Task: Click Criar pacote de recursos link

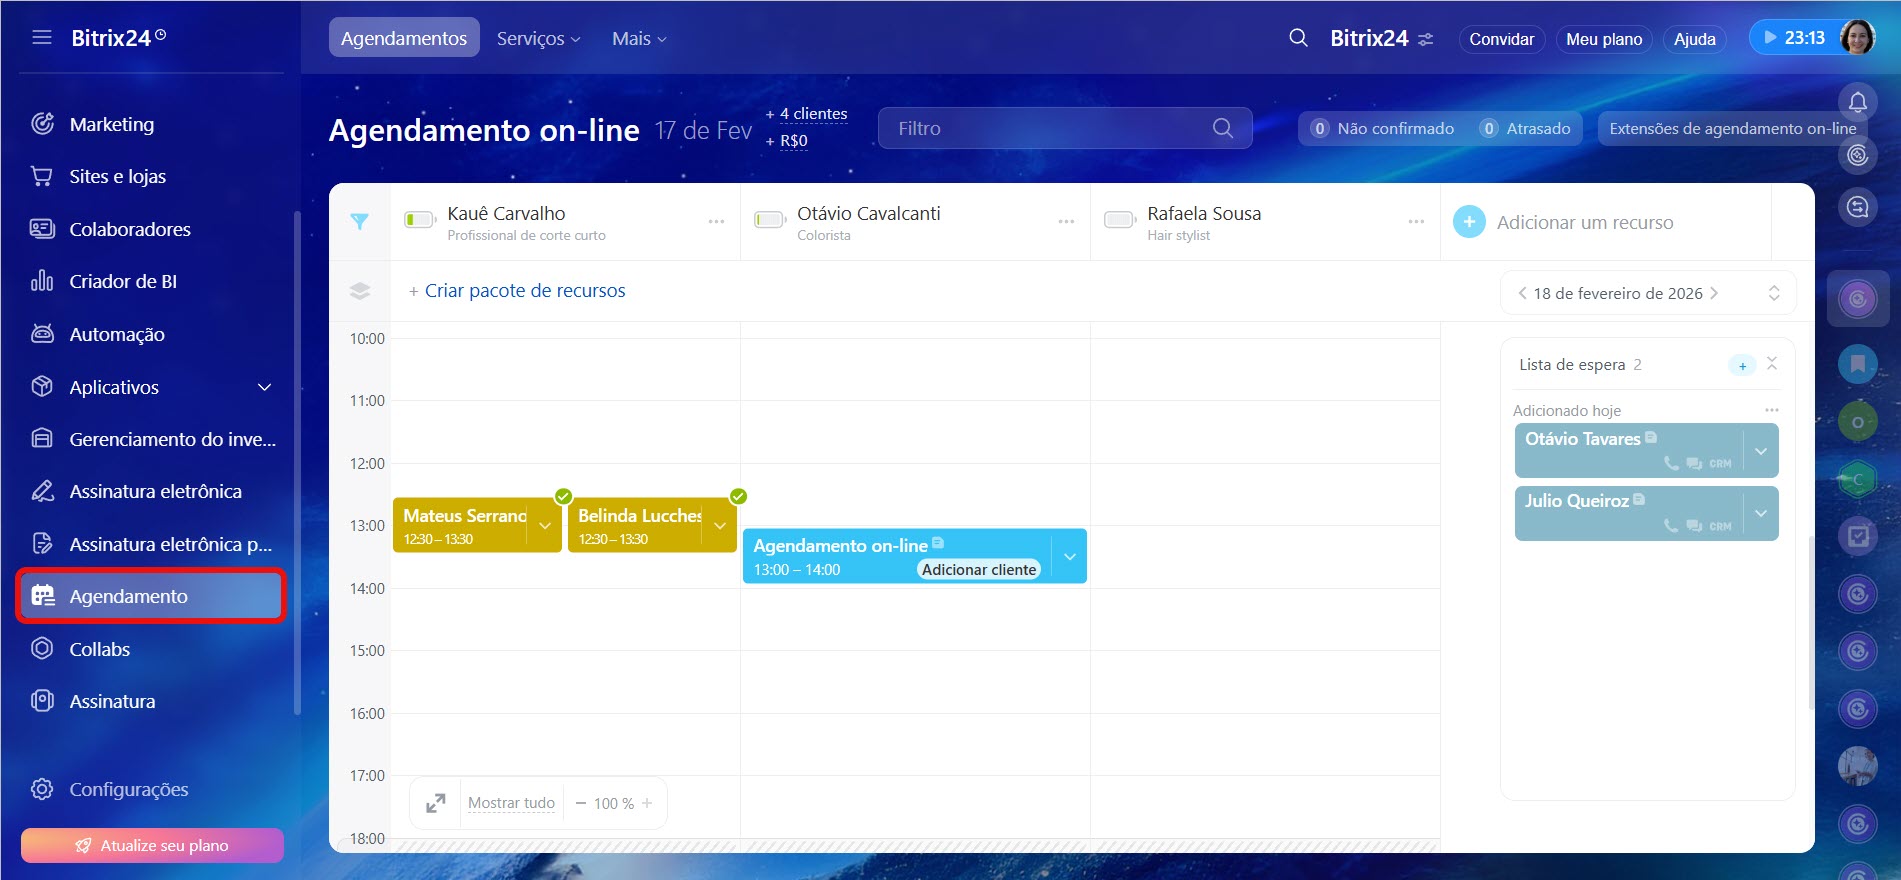Action: (x=524, y=291)
